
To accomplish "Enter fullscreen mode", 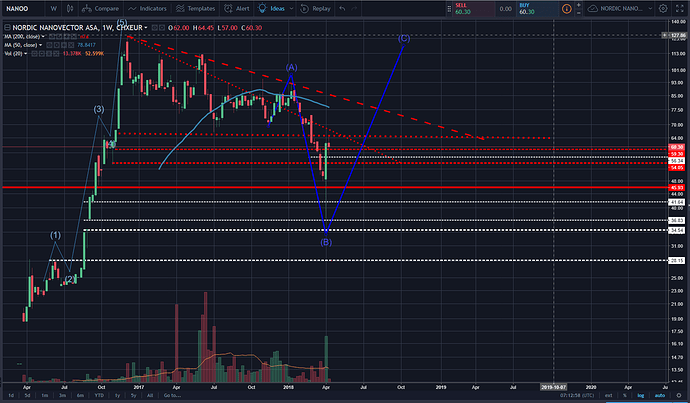I will (679, 8).
